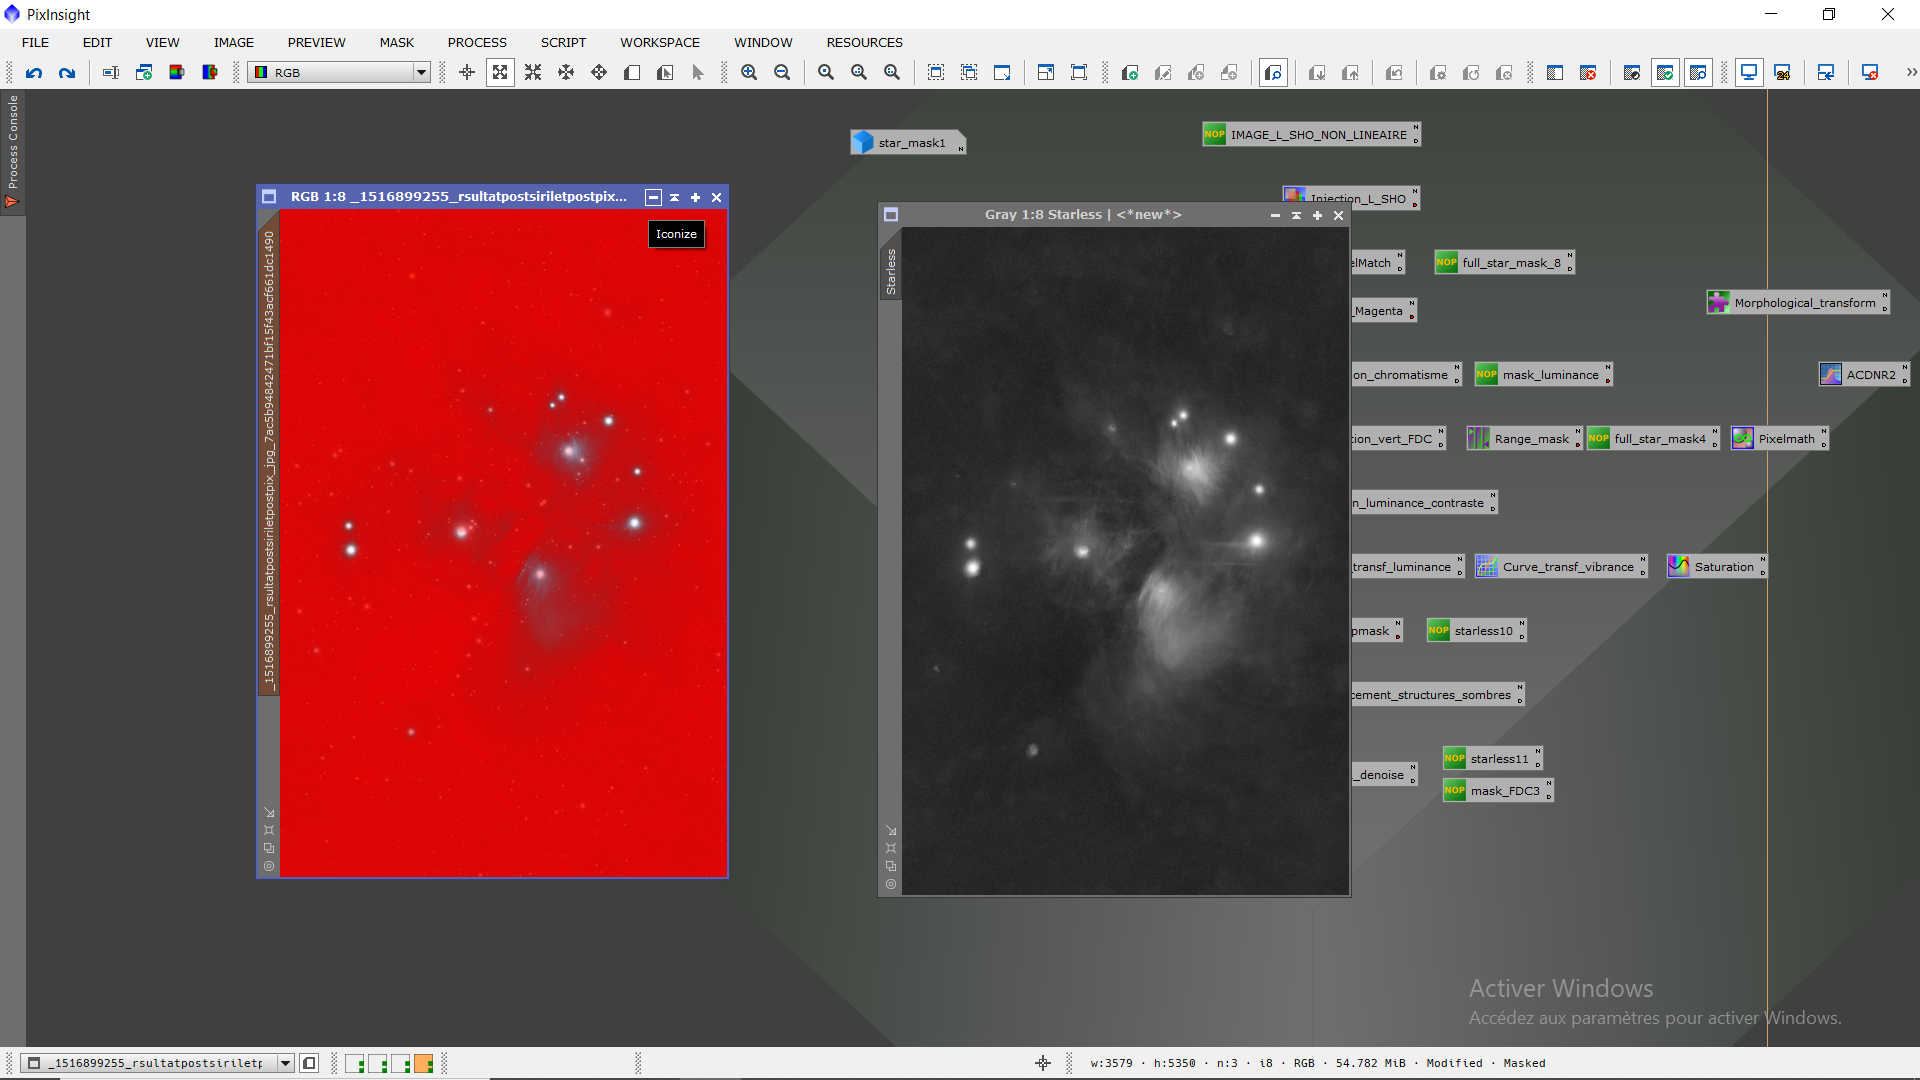Toggle the Process Console side tab

tap(13, 150)
